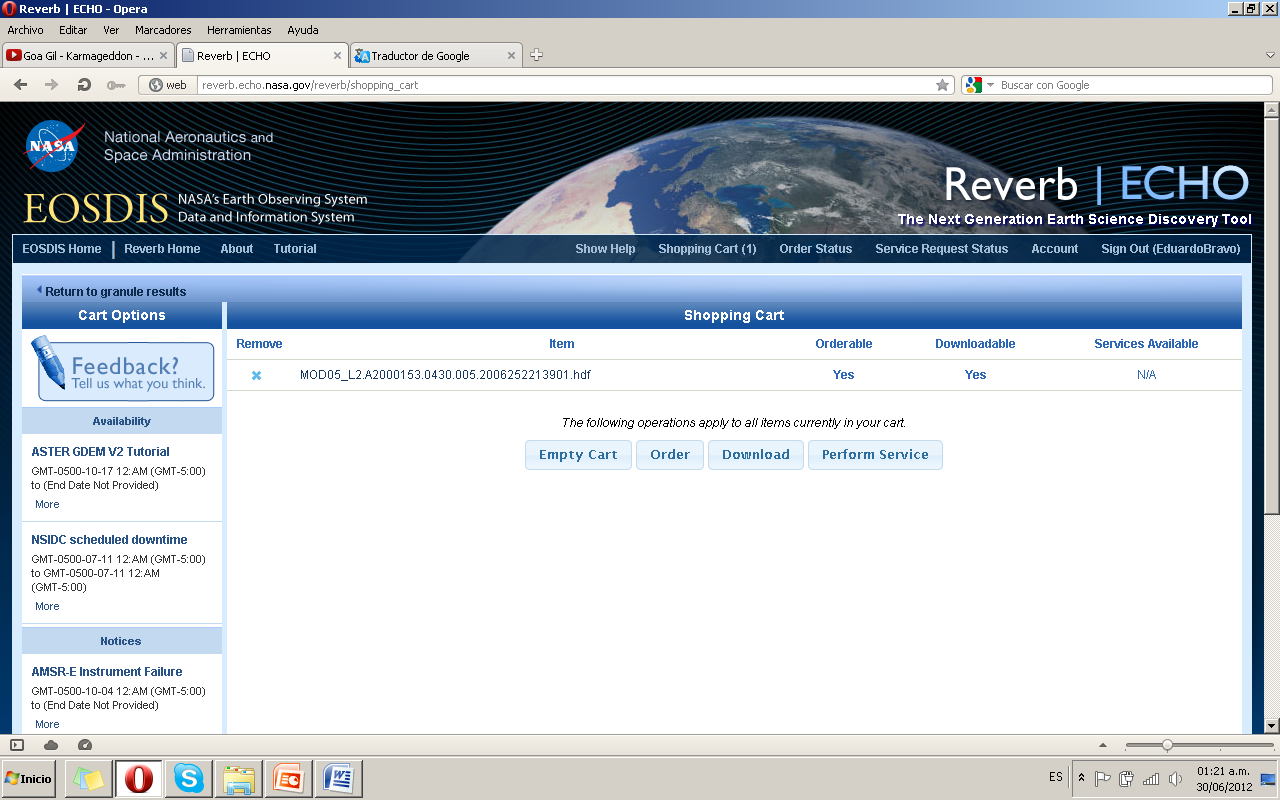Open the Editar menu
Image resolution: width=1280 pixels, height=800 pixels.
(x=73, y=30)
